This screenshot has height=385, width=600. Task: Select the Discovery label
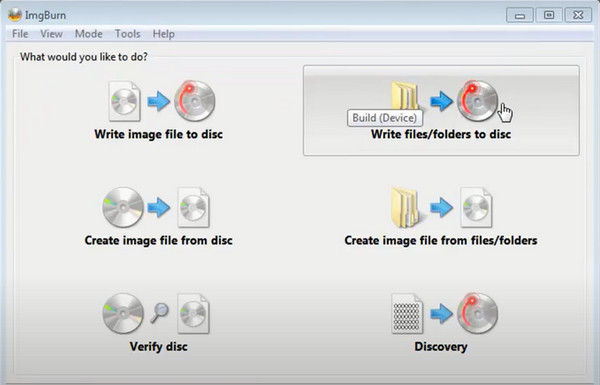[441, 347]
